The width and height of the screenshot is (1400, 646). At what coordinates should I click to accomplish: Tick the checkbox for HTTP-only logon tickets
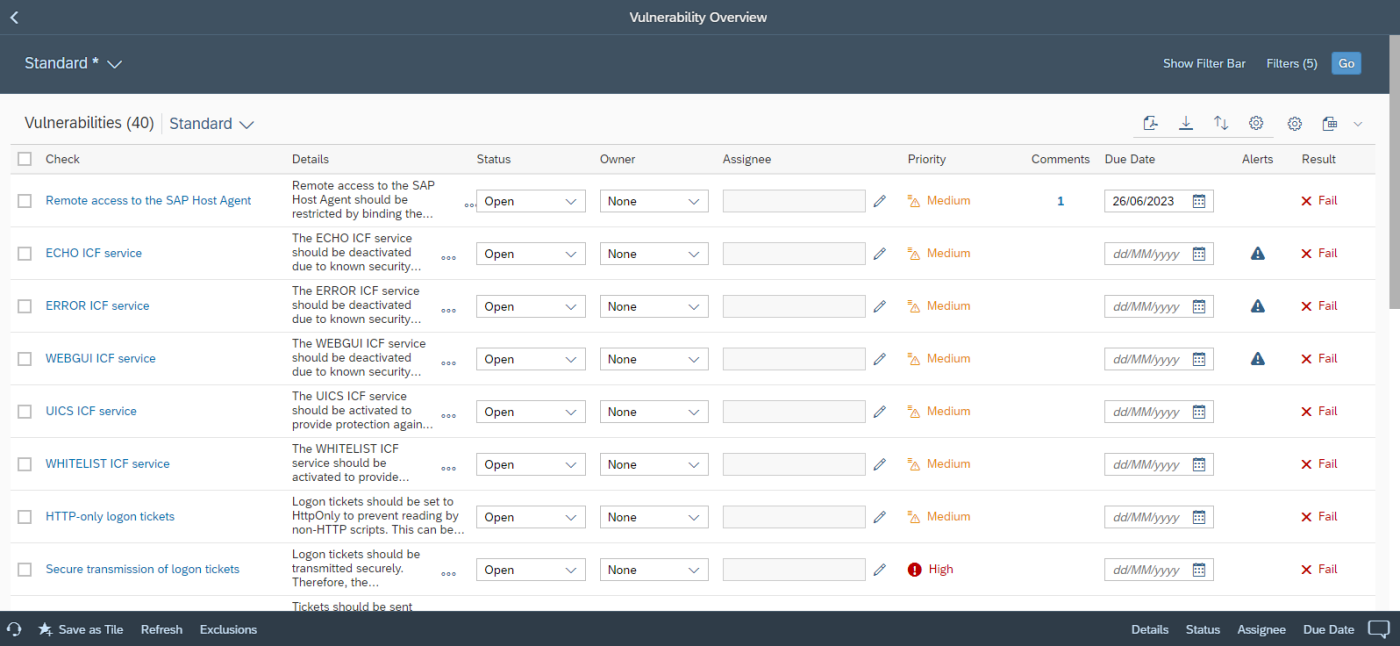pyautogui.click(x=25, y=516)
